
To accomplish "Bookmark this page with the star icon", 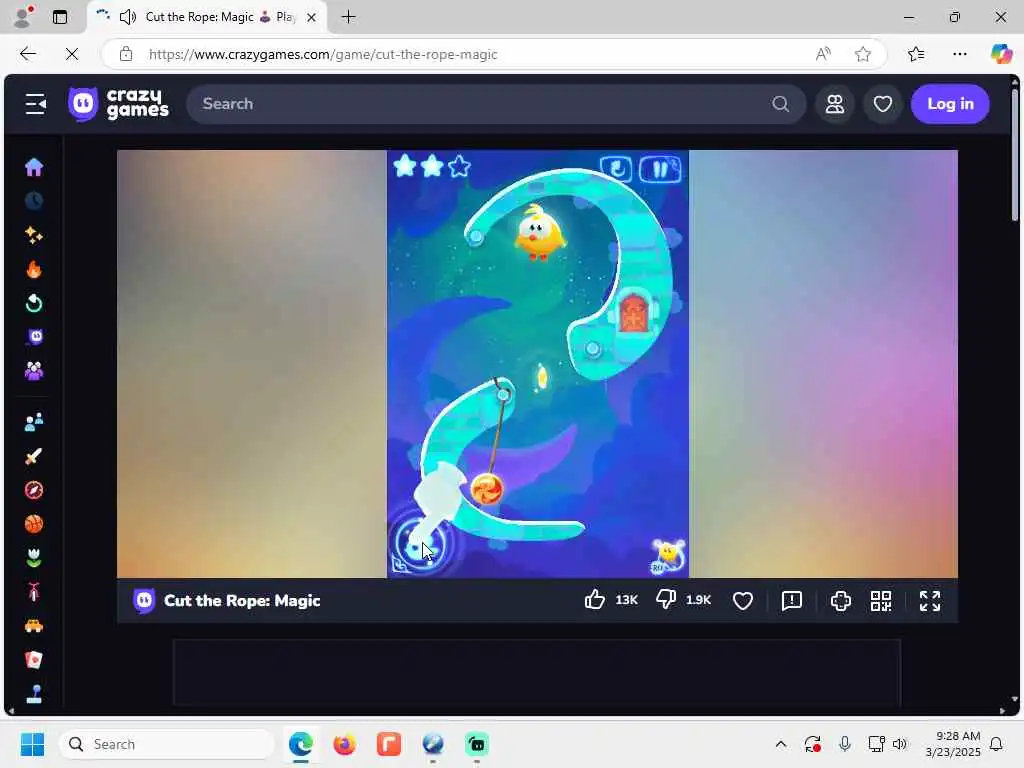I will tap(863, 54).
